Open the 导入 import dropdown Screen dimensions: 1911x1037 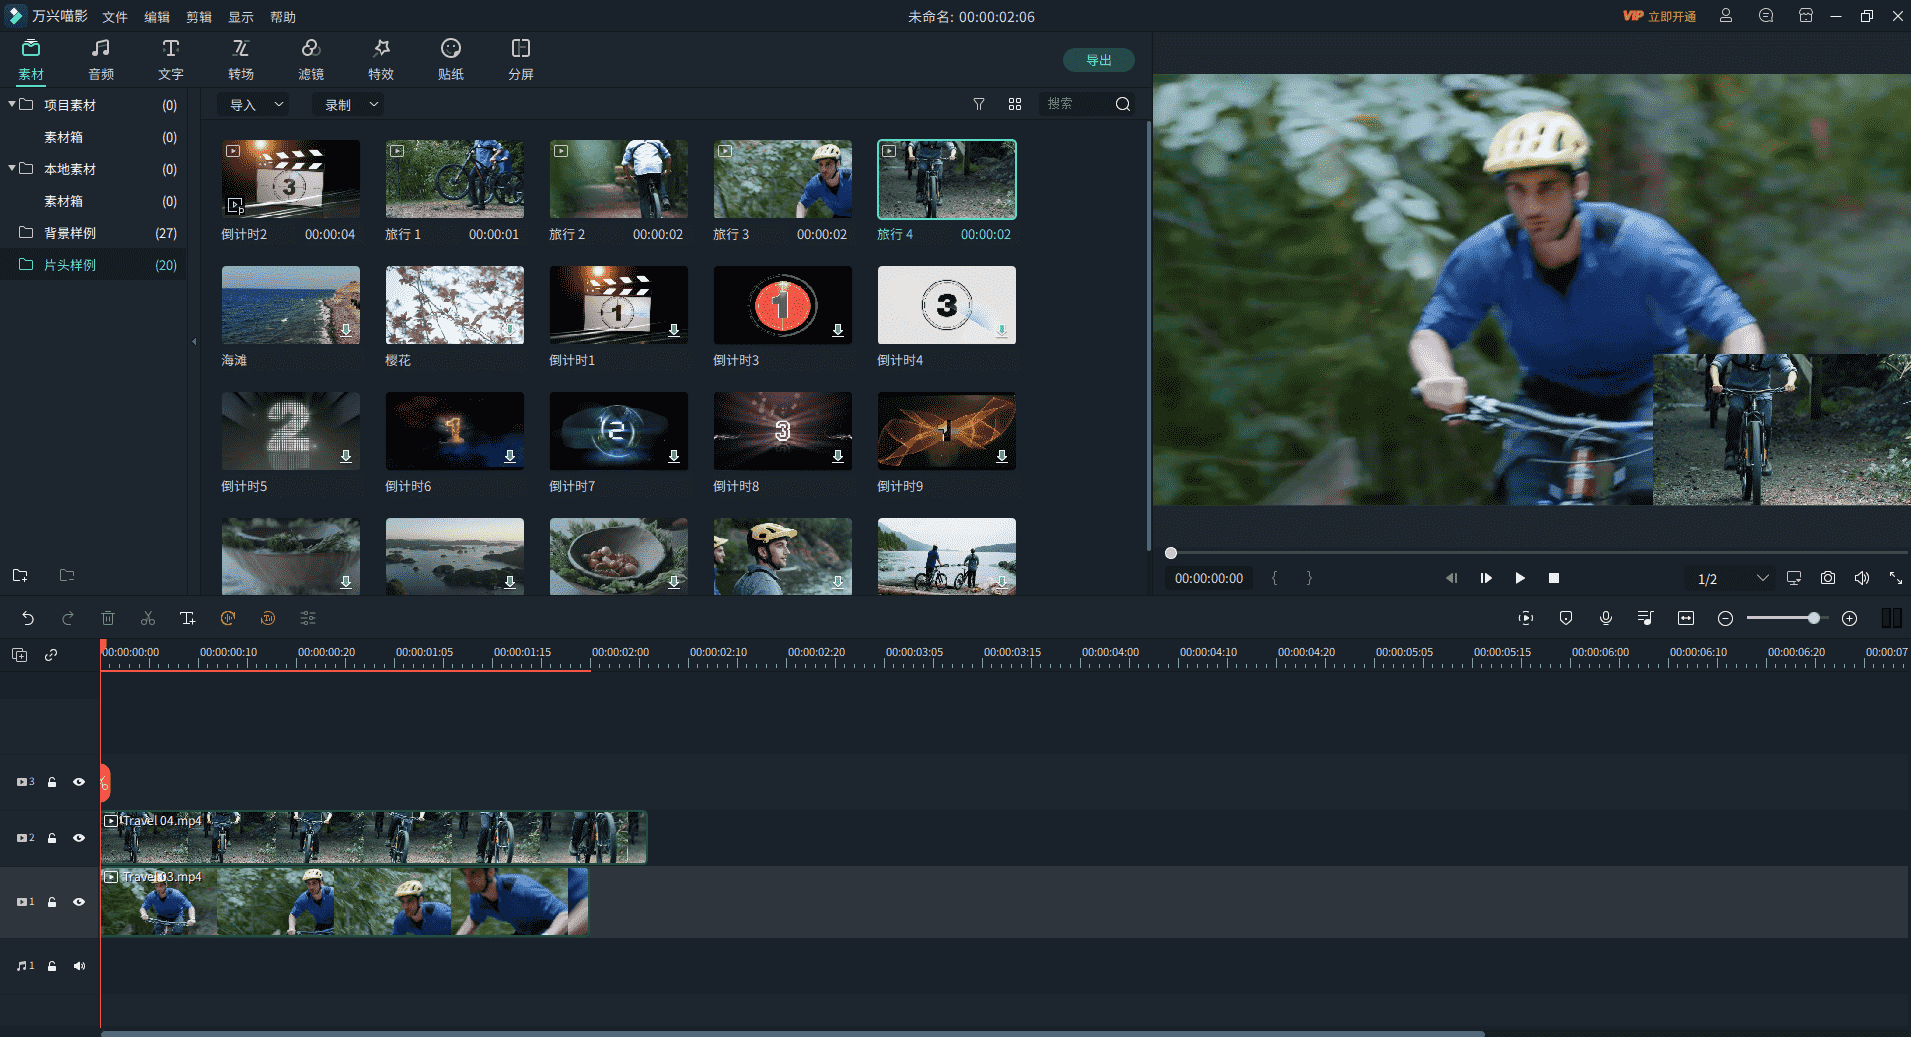click(256, 104)
